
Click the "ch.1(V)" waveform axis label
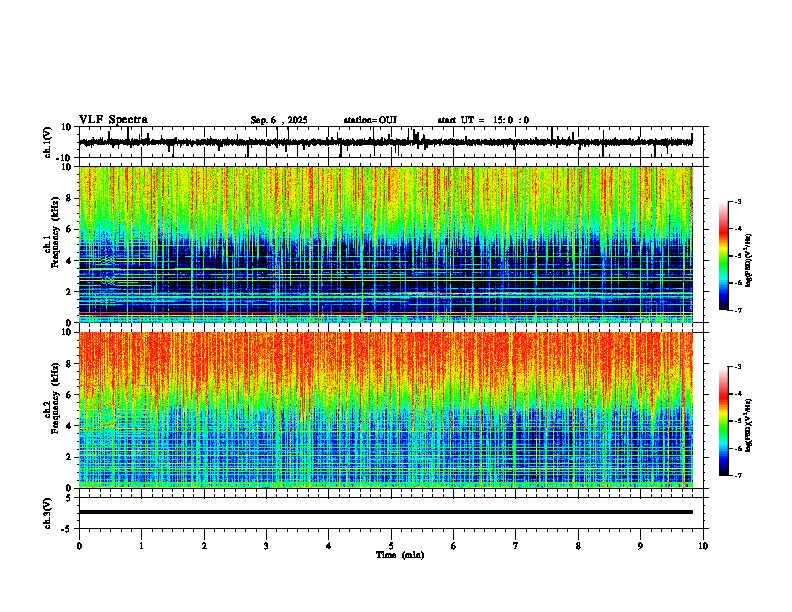(x=48, y=142)
